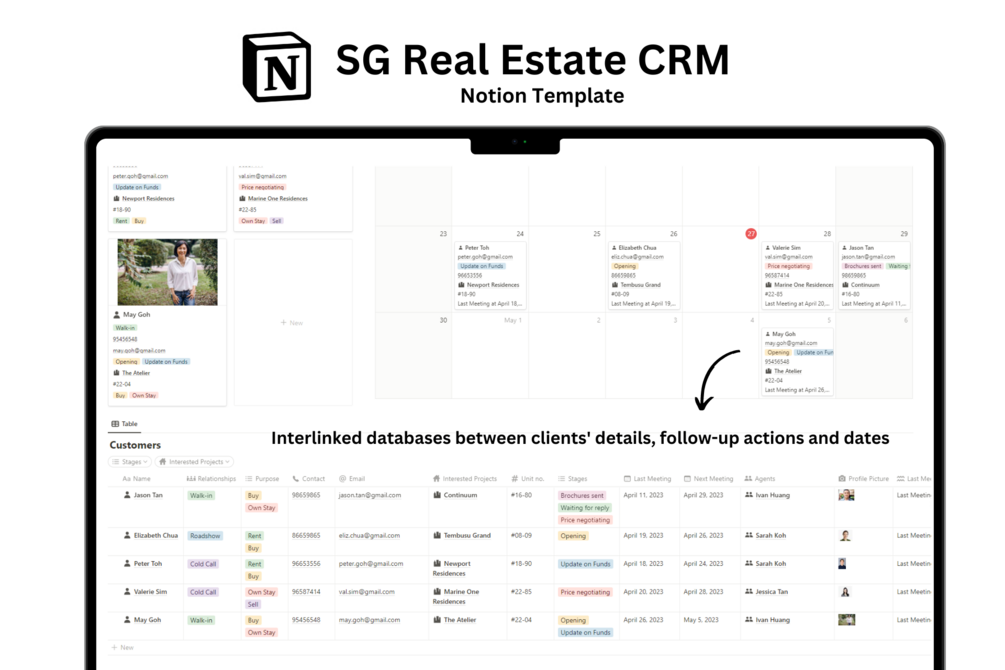Click the person icon beside Valerie Sim row
The width and height of the screenshot is (1005, 670).
click(x=127, y=592)
